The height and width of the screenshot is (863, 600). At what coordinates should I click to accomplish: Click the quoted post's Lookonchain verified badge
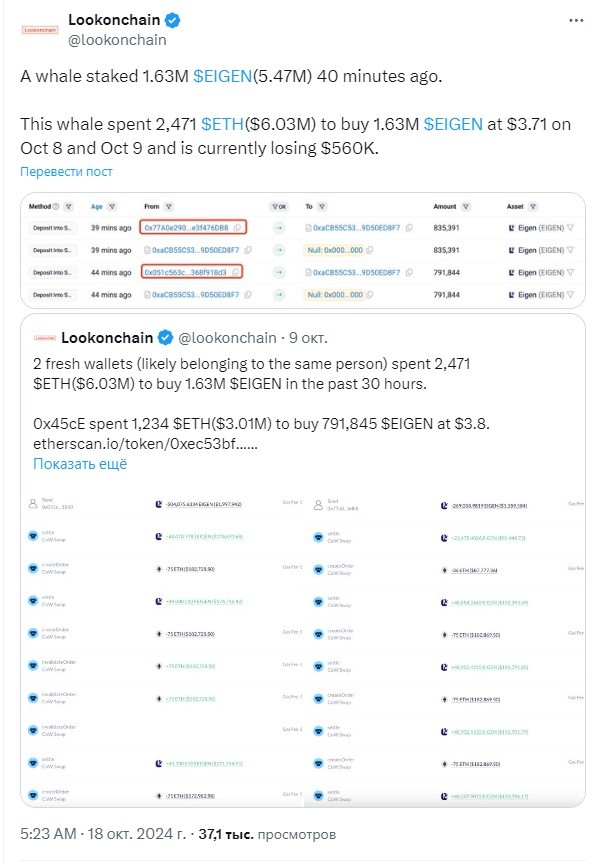coord(166,337)
